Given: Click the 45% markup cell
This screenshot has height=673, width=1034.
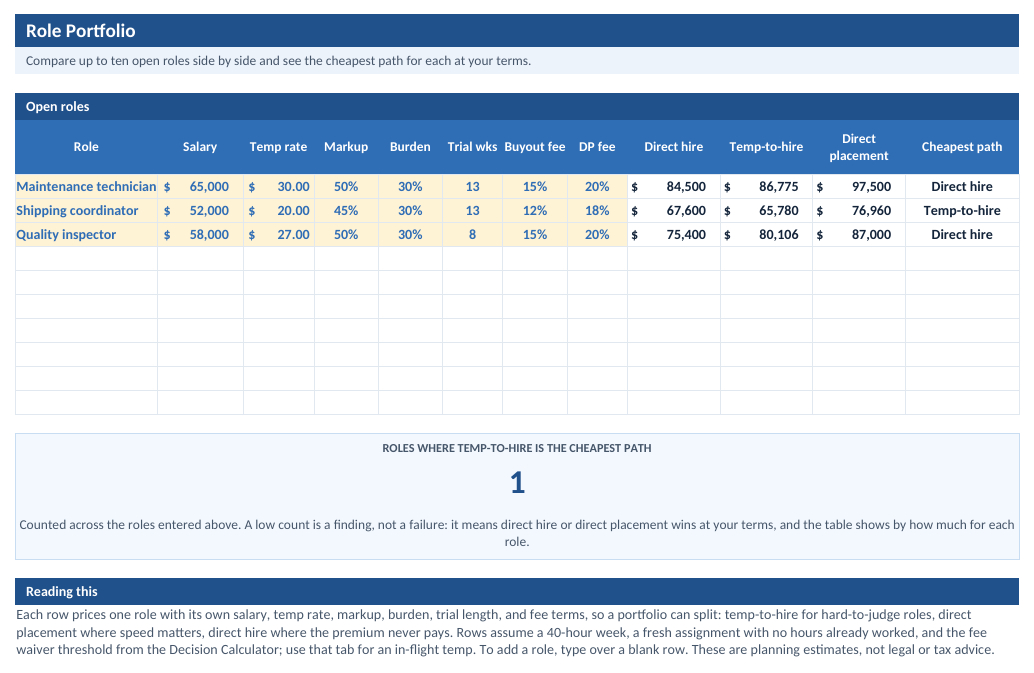Looking at the screenshot, I should [x=346, y=210].
